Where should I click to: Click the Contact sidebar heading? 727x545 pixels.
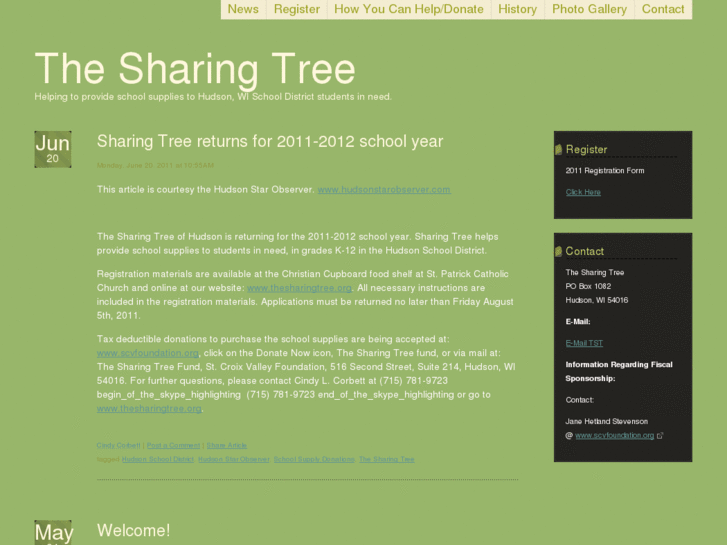[x=585, y=251]
